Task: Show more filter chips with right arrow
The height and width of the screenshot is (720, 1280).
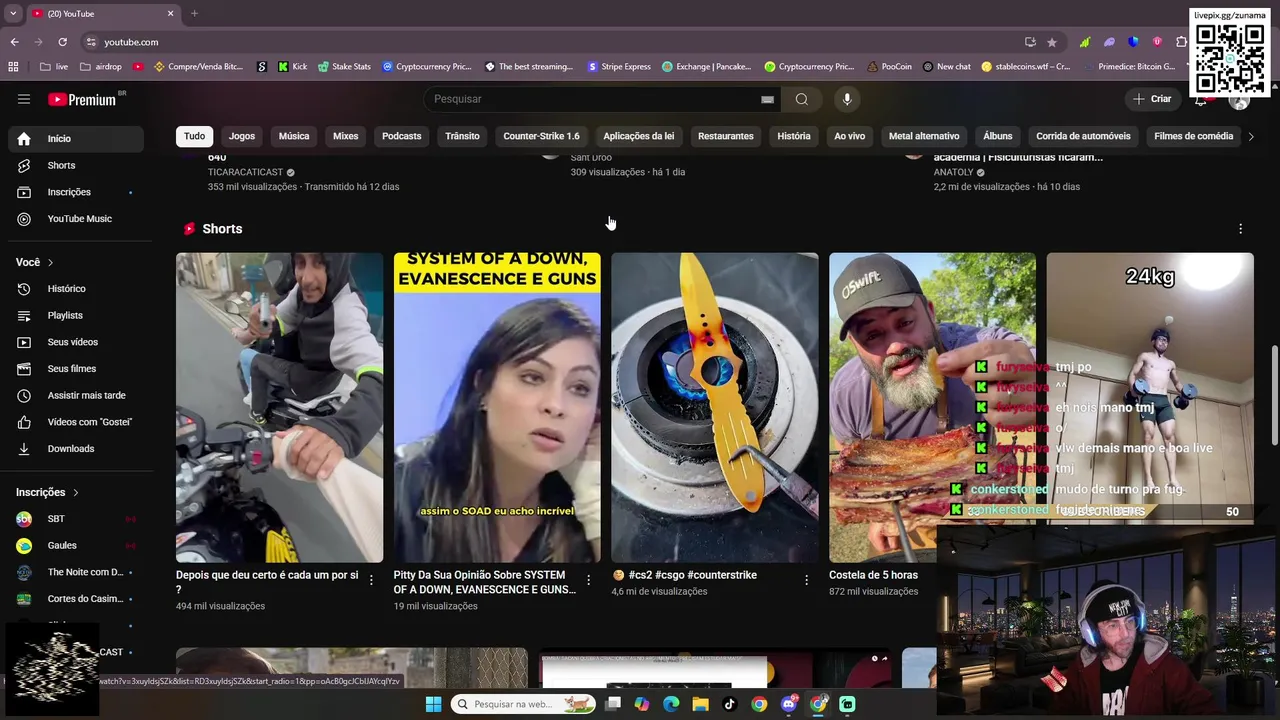Action: [x=1250, y=136]
